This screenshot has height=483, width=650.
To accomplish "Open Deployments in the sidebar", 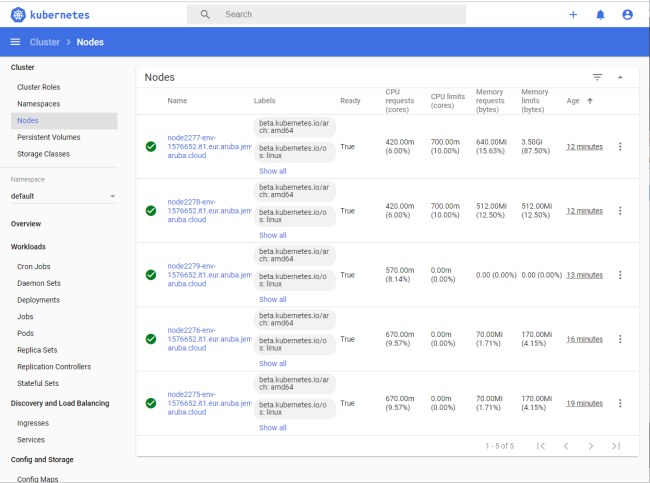I will 38,300.
